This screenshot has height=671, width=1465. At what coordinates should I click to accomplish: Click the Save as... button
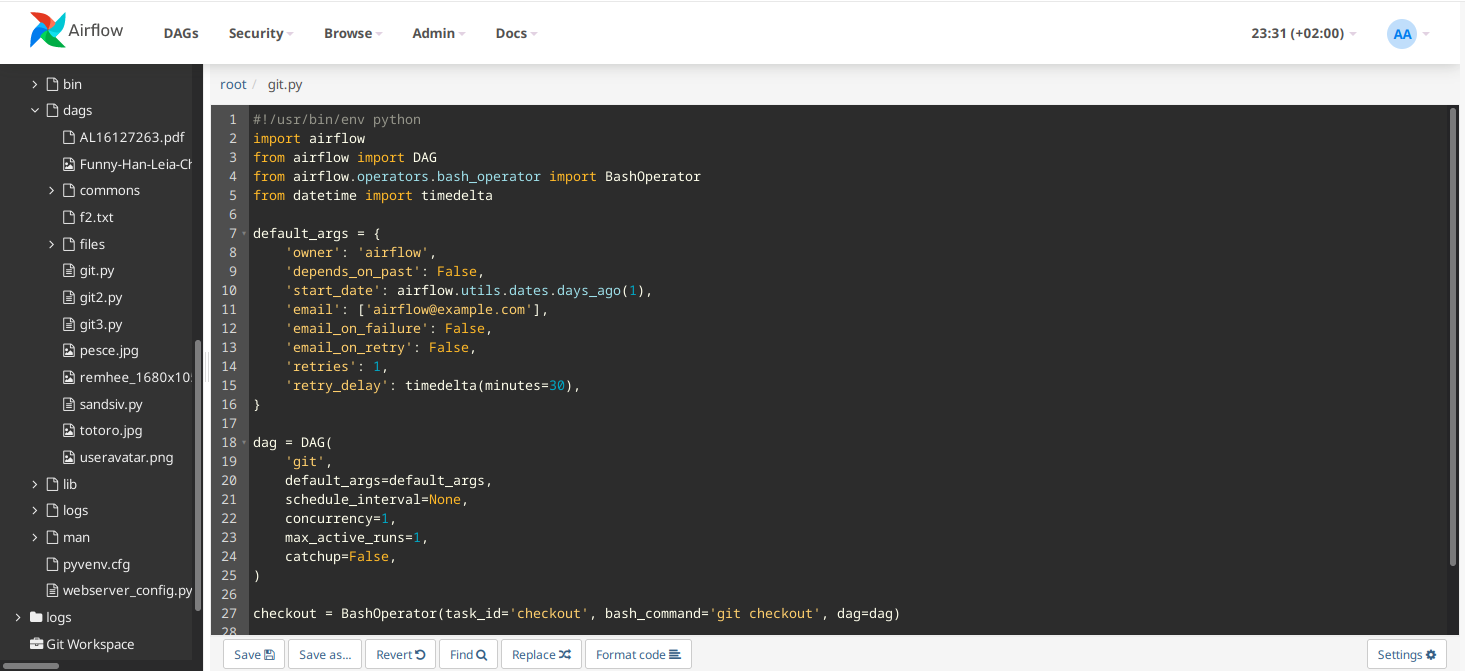click(x=324, y=653)
